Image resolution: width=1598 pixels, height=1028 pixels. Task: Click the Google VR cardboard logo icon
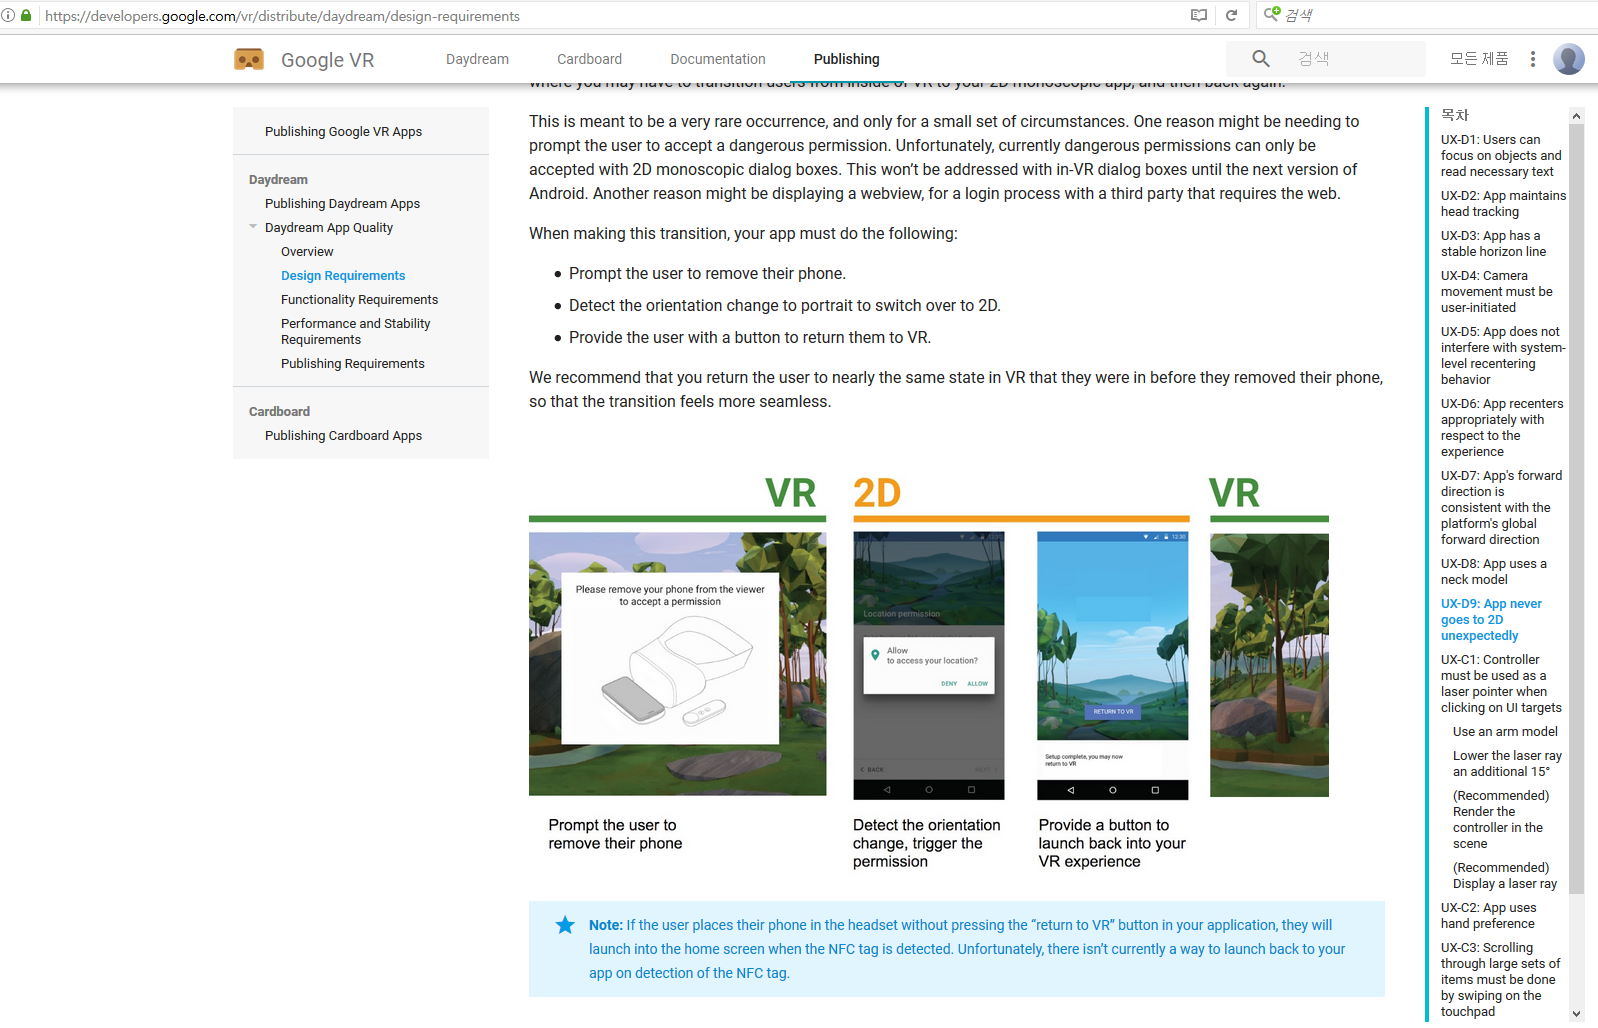pyautogui.click(x=249, y=60)
